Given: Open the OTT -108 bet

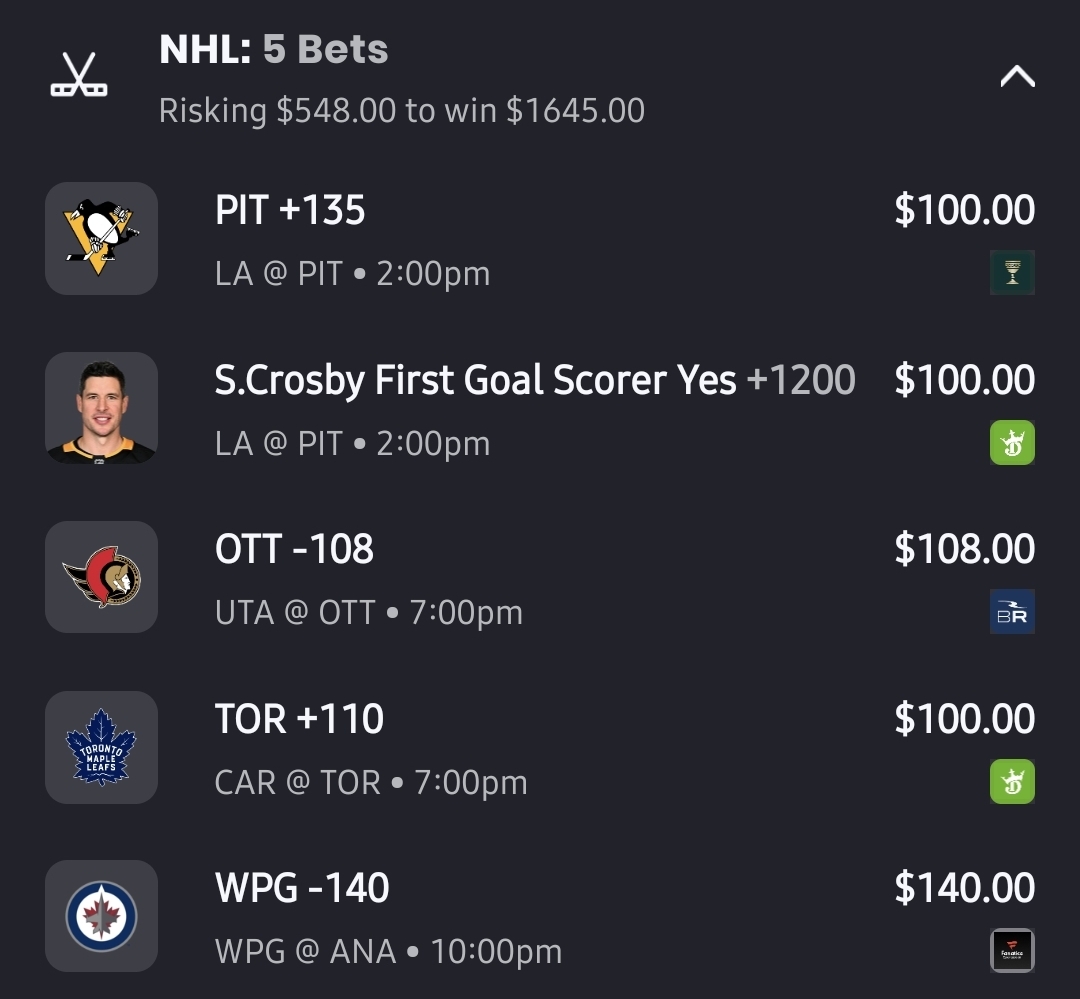Looking at the screenshot, I should coord(294,550).
